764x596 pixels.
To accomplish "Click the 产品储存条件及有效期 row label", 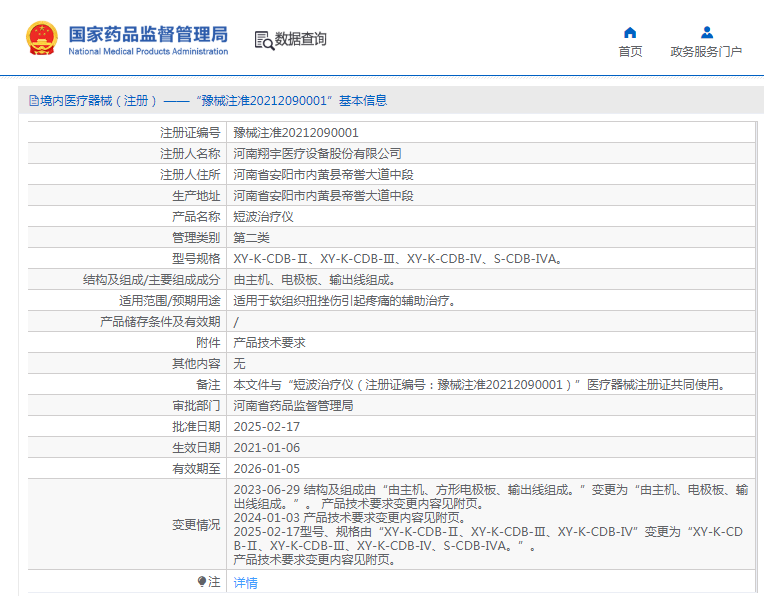I will click(x=160, y=322).
